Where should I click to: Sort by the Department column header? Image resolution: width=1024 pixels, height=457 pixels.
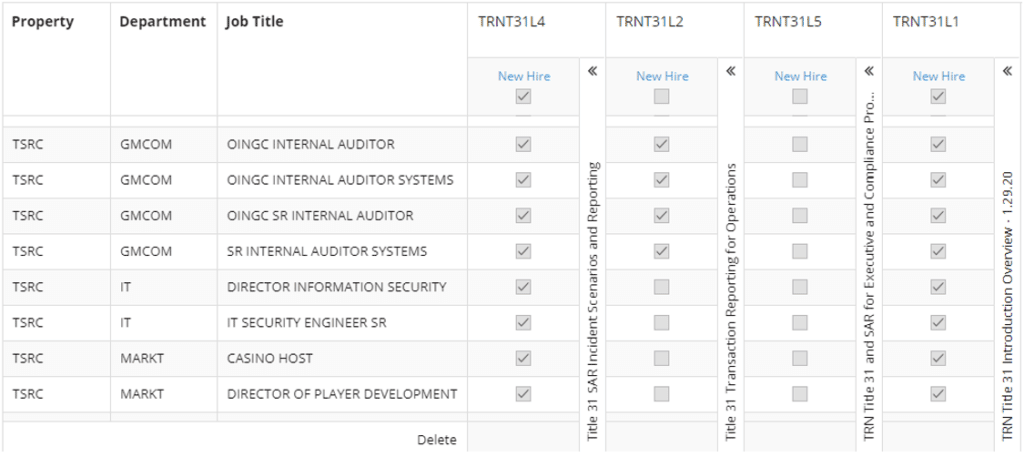point(162,22)
